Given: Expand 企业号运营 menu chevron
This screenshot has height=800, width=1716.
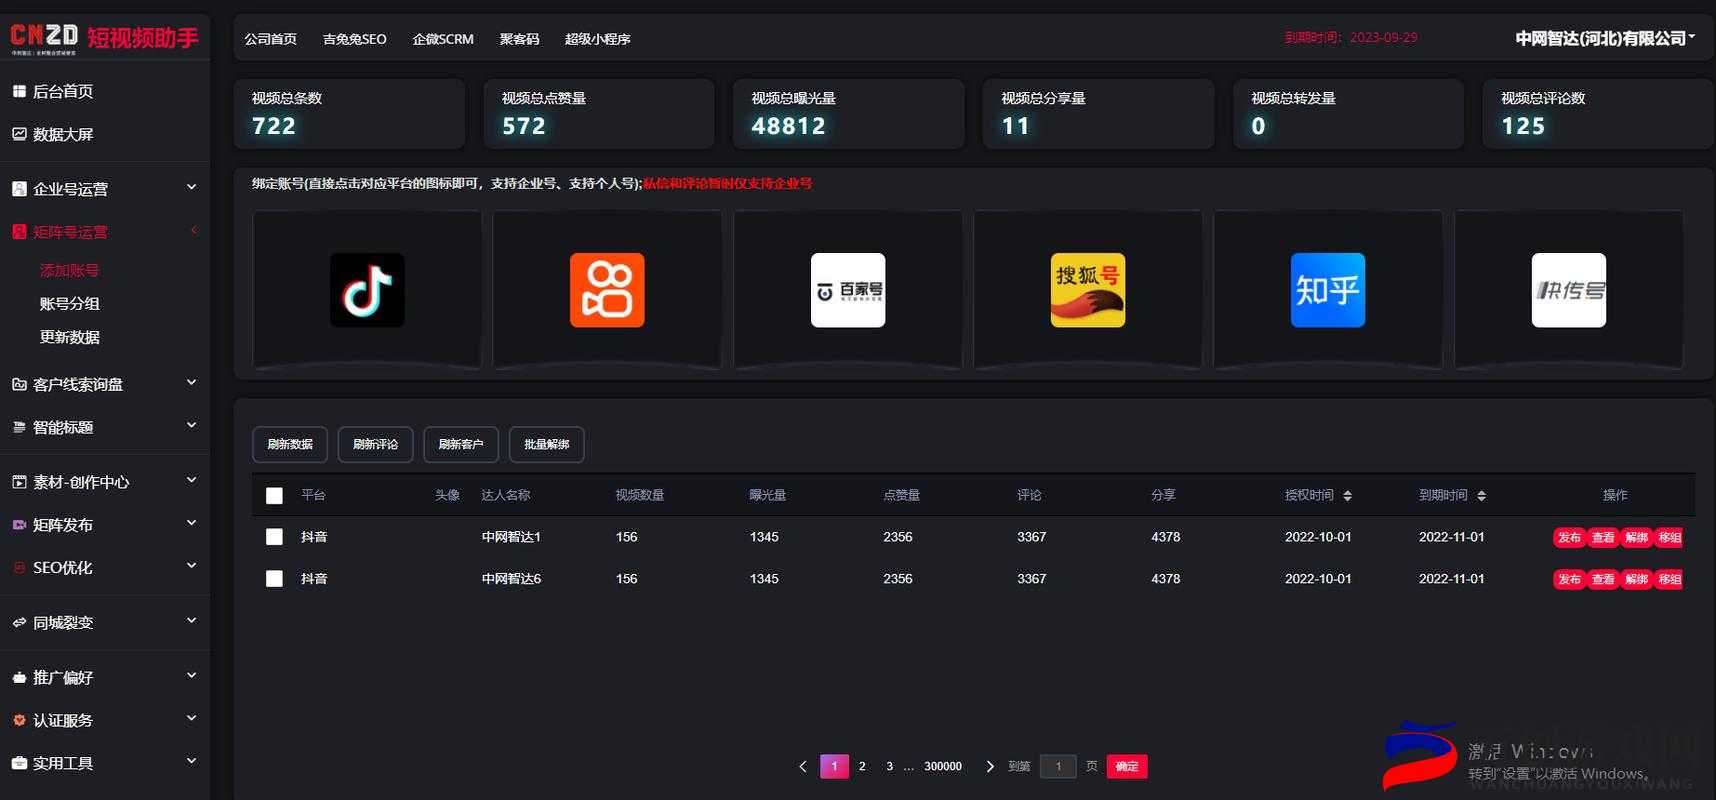Looking at the screenshot, I should coord(191,187).
